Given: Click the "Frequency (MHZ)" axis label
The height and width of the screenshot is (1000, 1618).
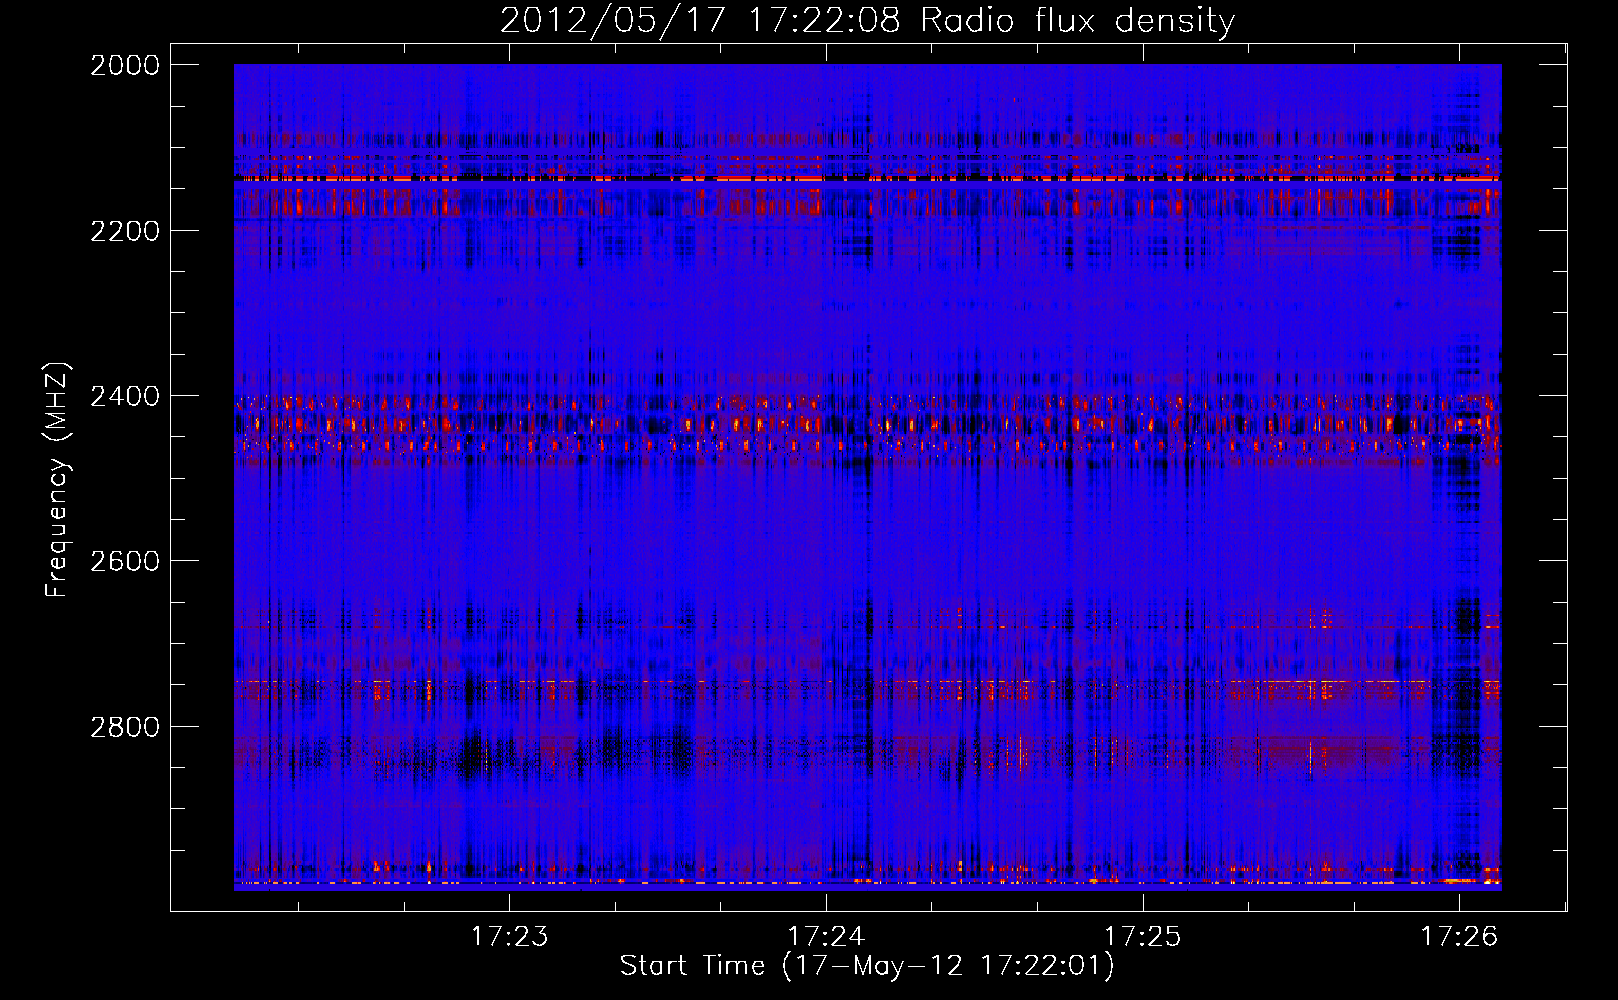Looking at the screenshot, I should coord(57,480).
